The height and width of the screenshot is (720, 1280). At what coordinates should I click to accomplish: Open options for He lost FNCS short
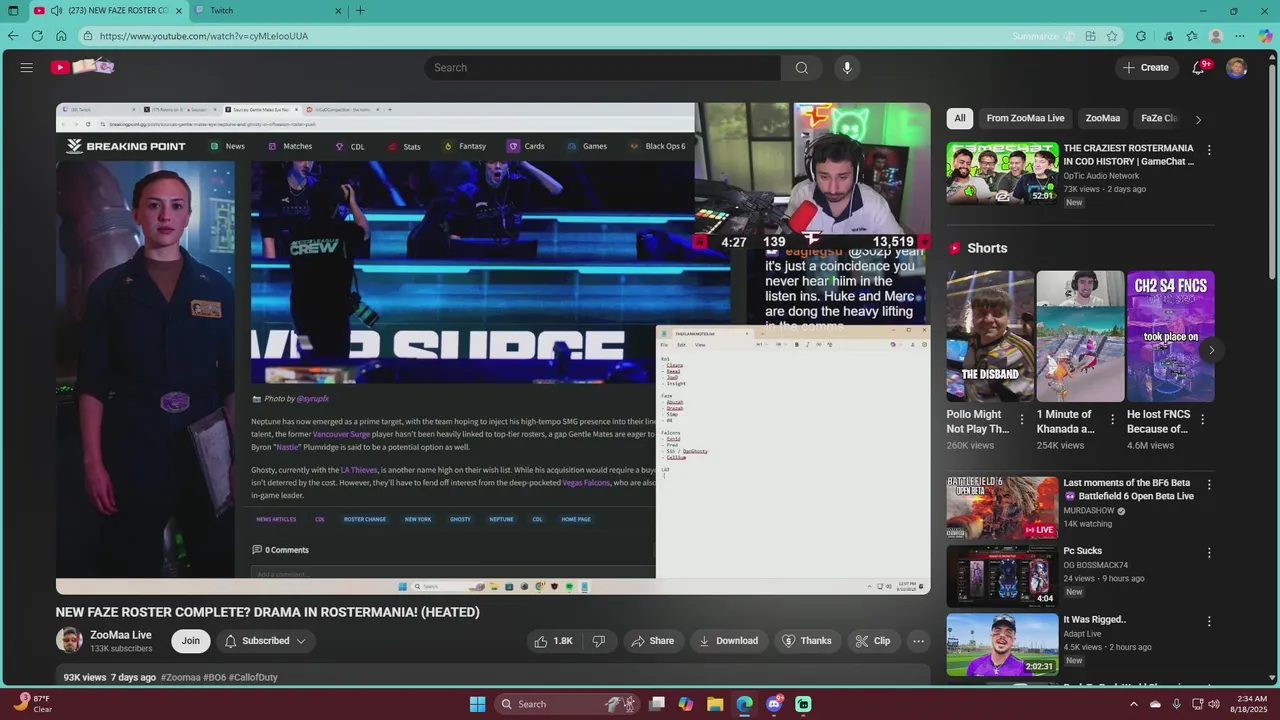[x=1202, y=420]
